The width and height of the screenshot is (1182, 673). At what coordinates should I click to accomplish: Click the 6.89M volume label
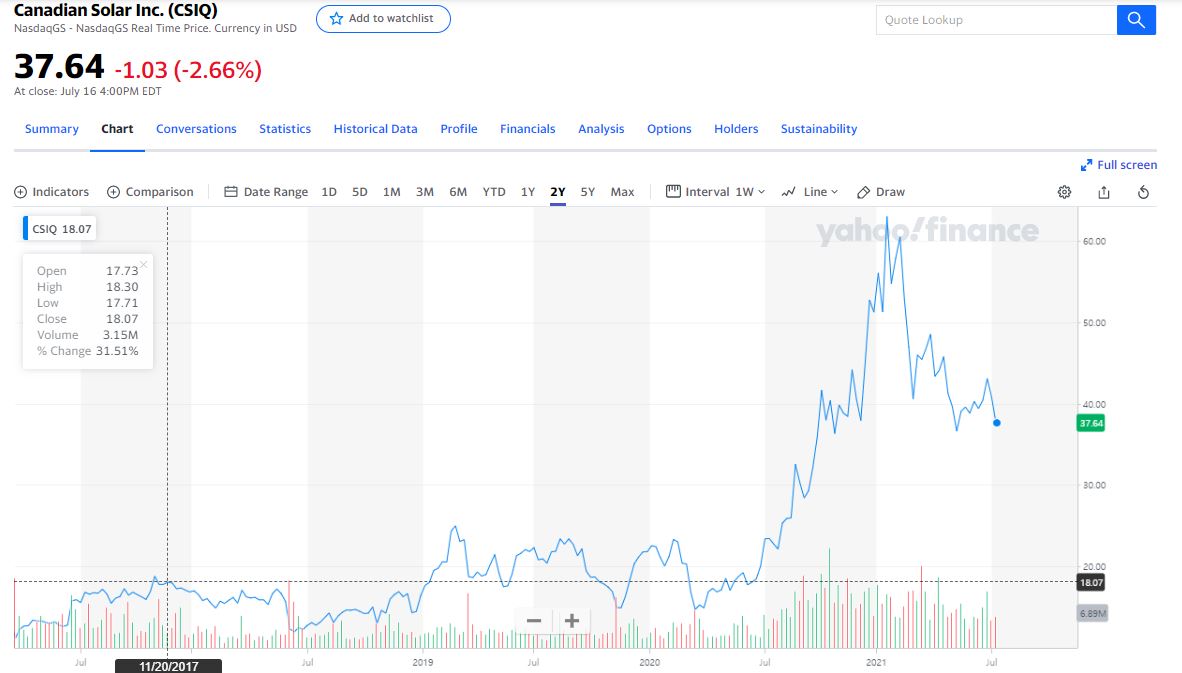coord(1092,613)
